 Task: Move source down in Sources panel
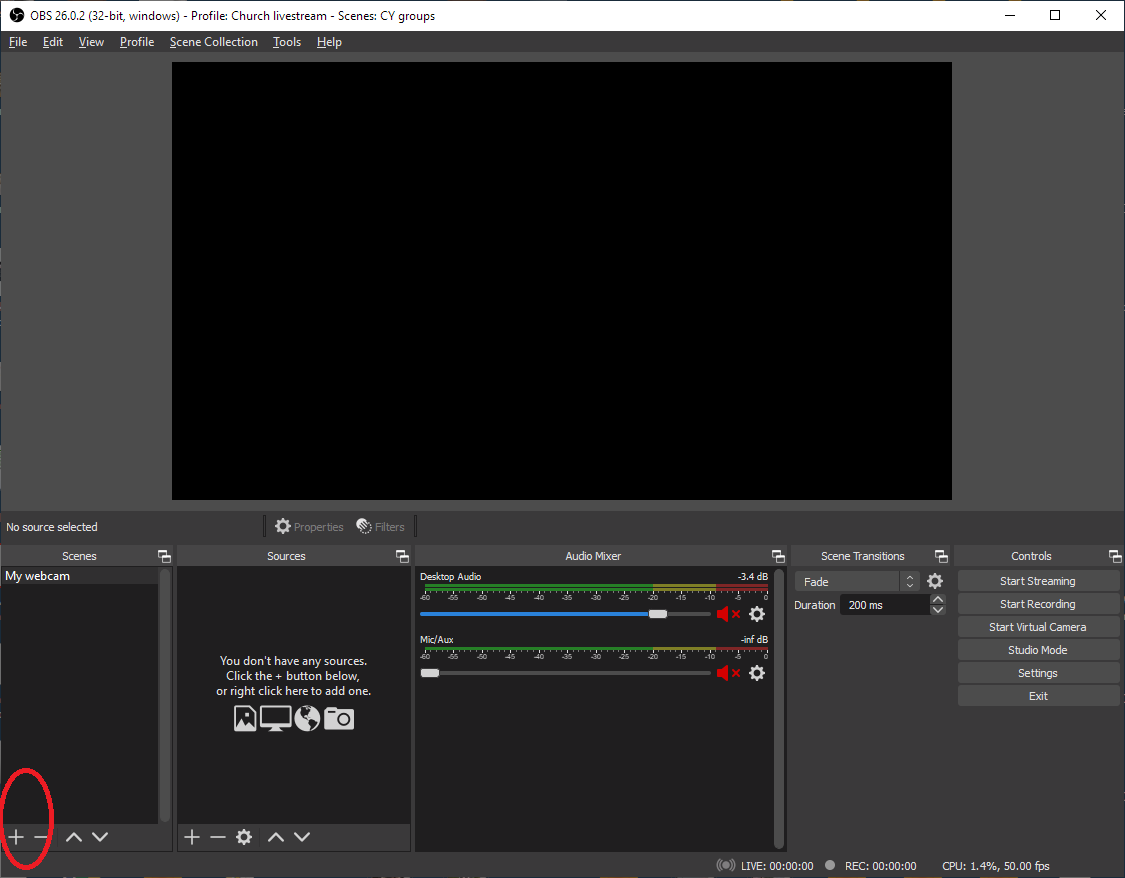(302, 836)
